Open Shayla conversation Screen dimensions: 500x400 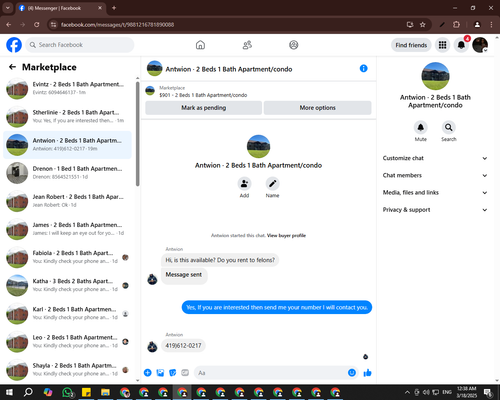point(67,370)
